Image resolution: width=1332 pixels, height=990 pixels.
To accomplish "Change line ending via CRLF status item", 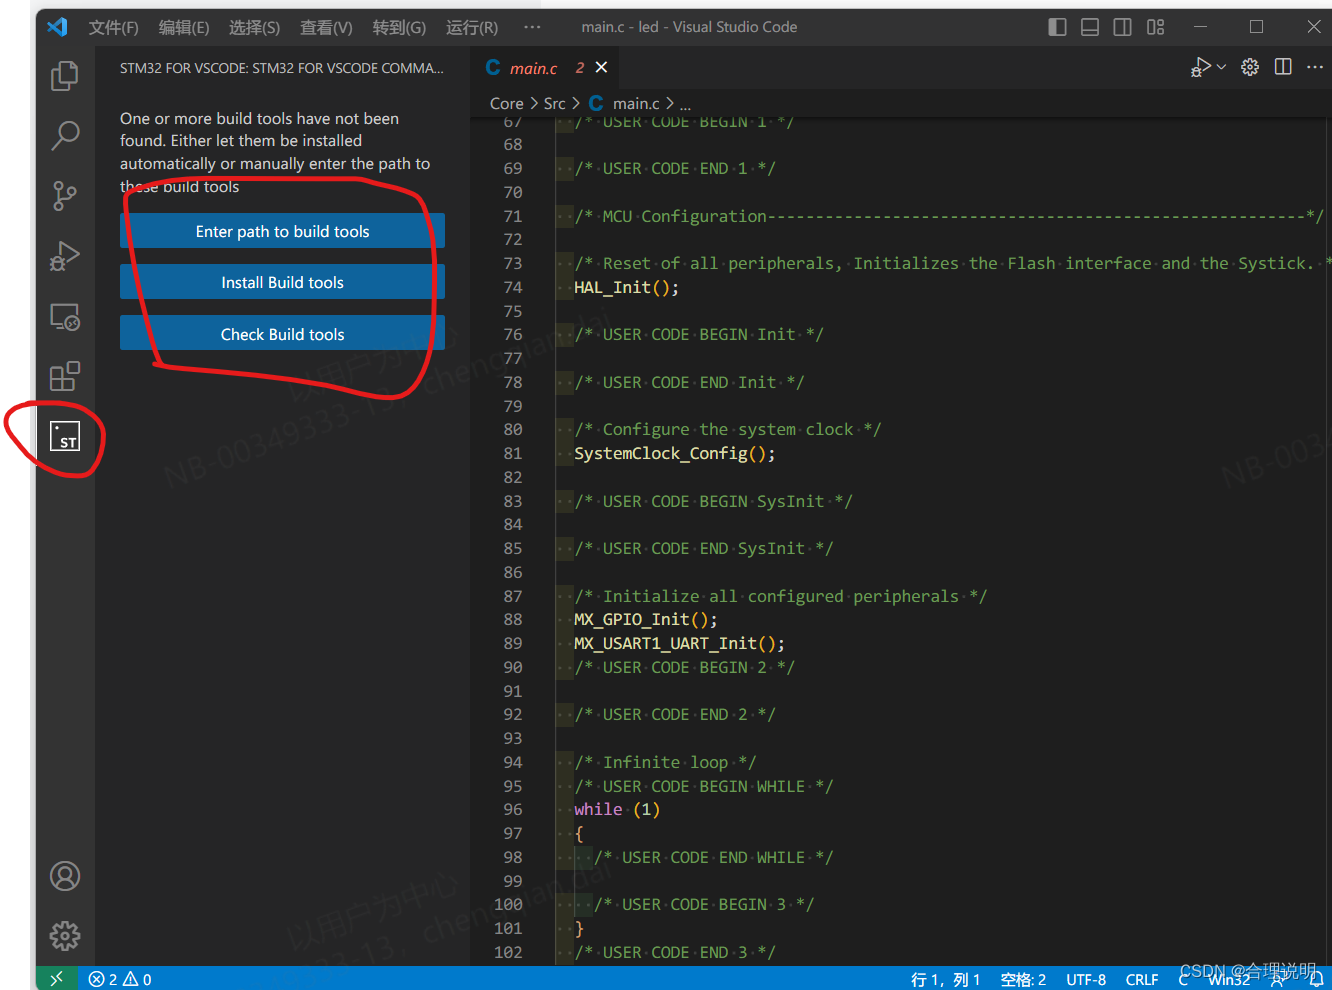I will click(1141, 979).
